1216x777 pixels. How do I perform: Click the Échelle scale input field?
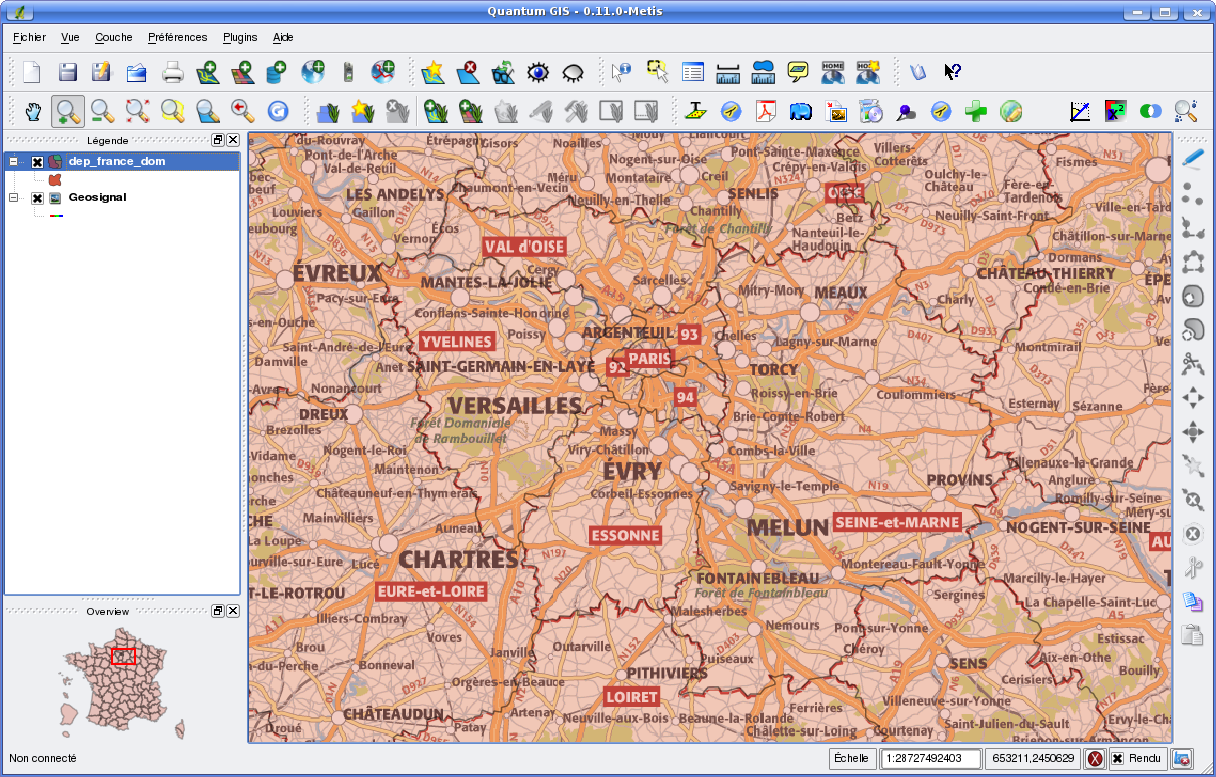point(931,759)
